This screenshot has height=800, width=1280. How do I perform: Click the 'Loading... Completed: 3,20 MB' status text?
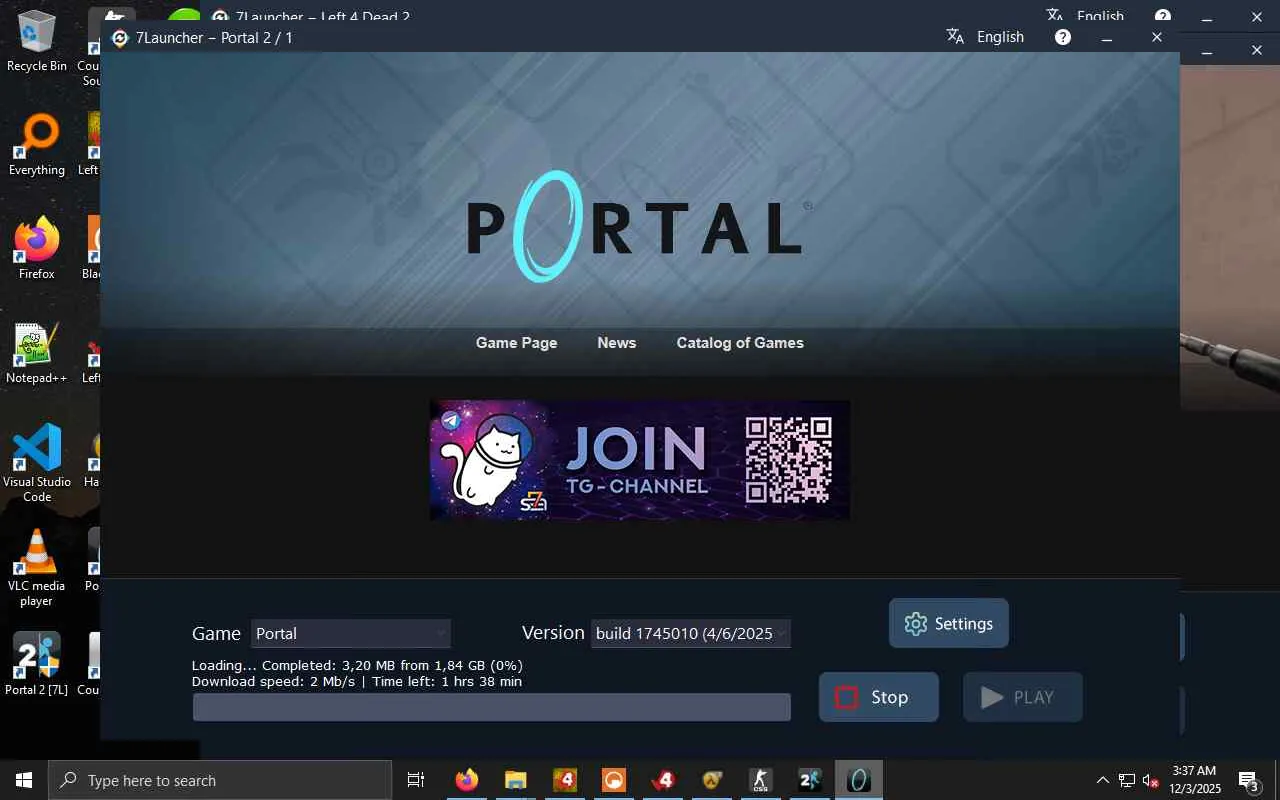click(x=357, y=665)
